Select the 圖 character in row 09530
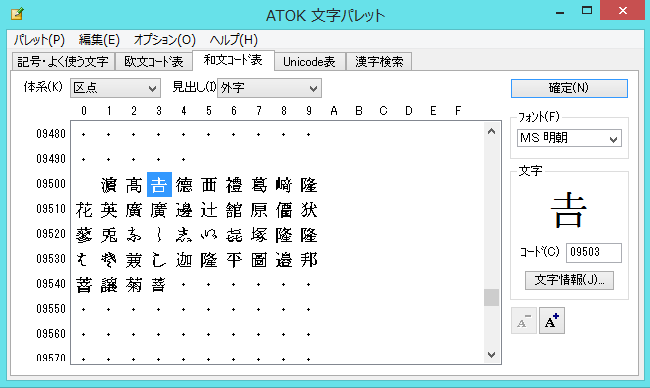This screenshot has width=650, height=388. click(x=259, y=260)
